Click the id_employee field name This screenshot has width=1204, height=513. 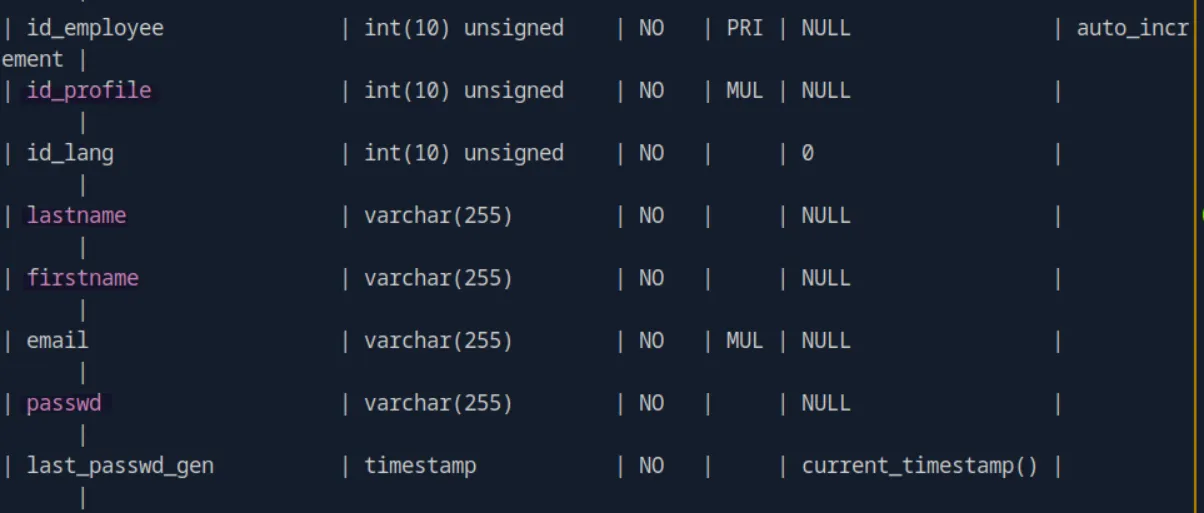point(95,28)
